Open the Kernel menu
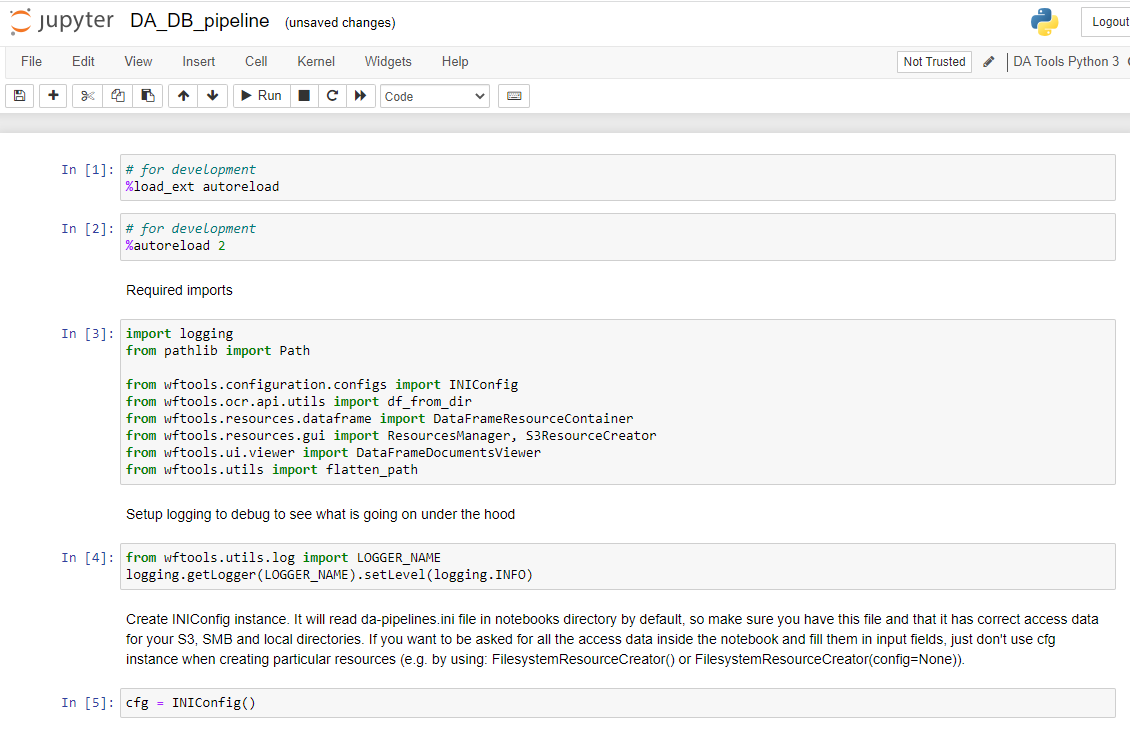The width and height of the screenshot is (1130, 740). 316,62
